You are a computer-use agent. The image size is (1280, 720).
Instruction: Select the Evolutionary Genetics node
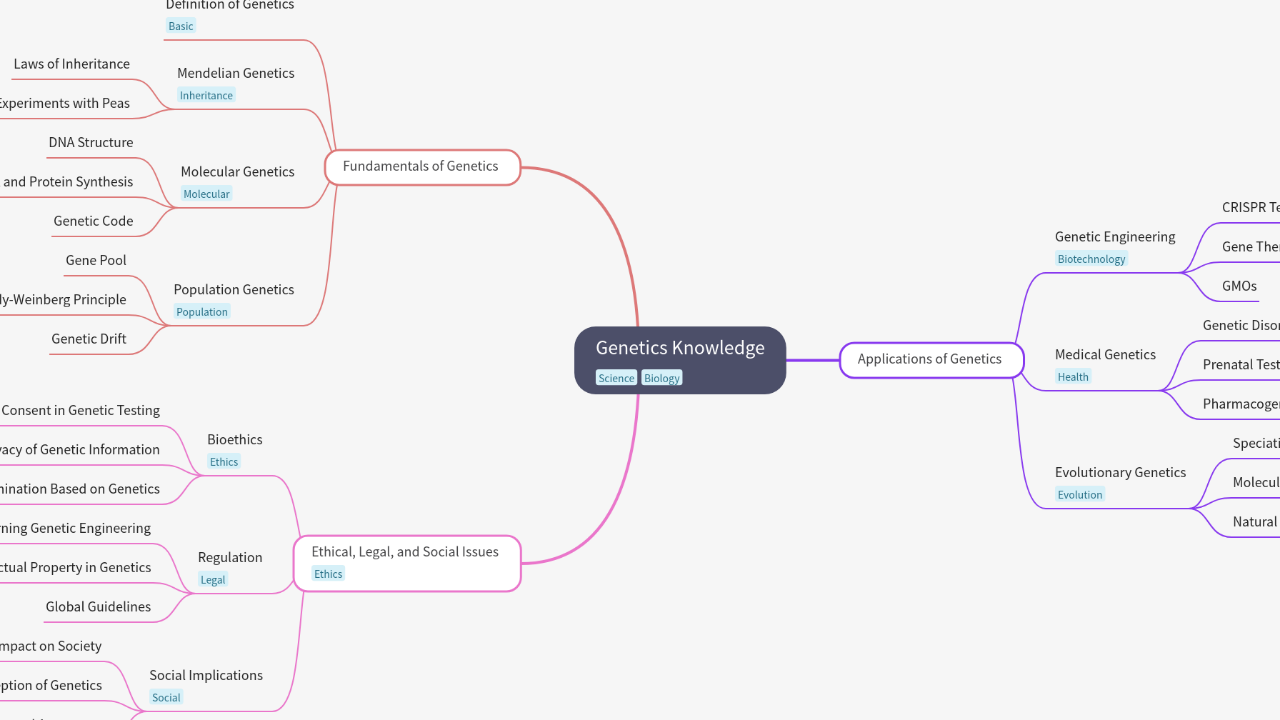coord(1120,473)
